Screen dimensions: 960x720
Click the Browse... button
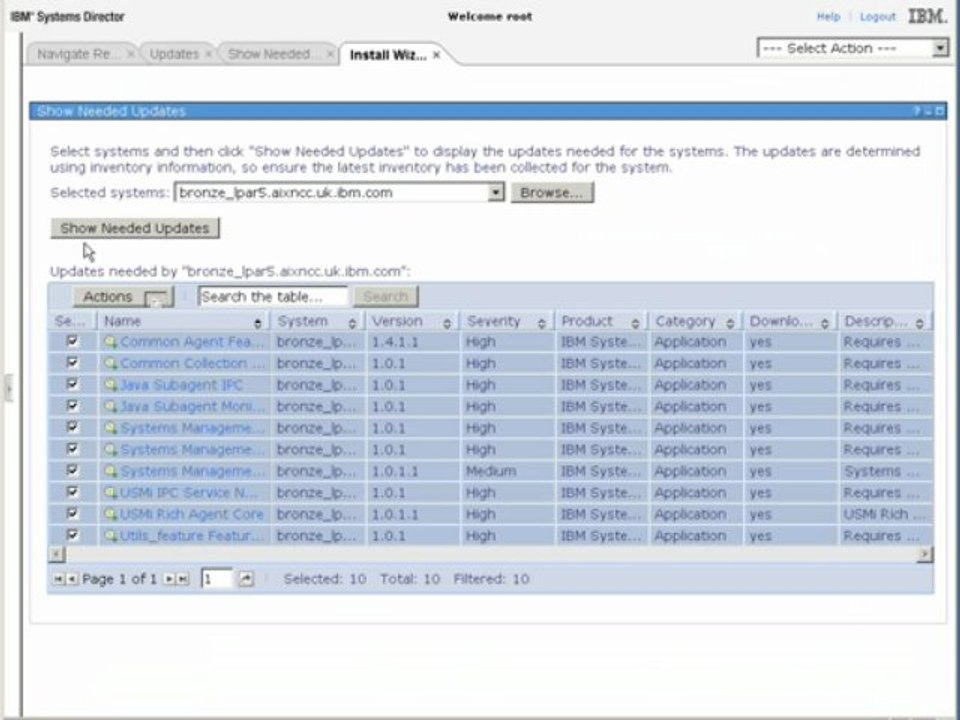[552, 193]
